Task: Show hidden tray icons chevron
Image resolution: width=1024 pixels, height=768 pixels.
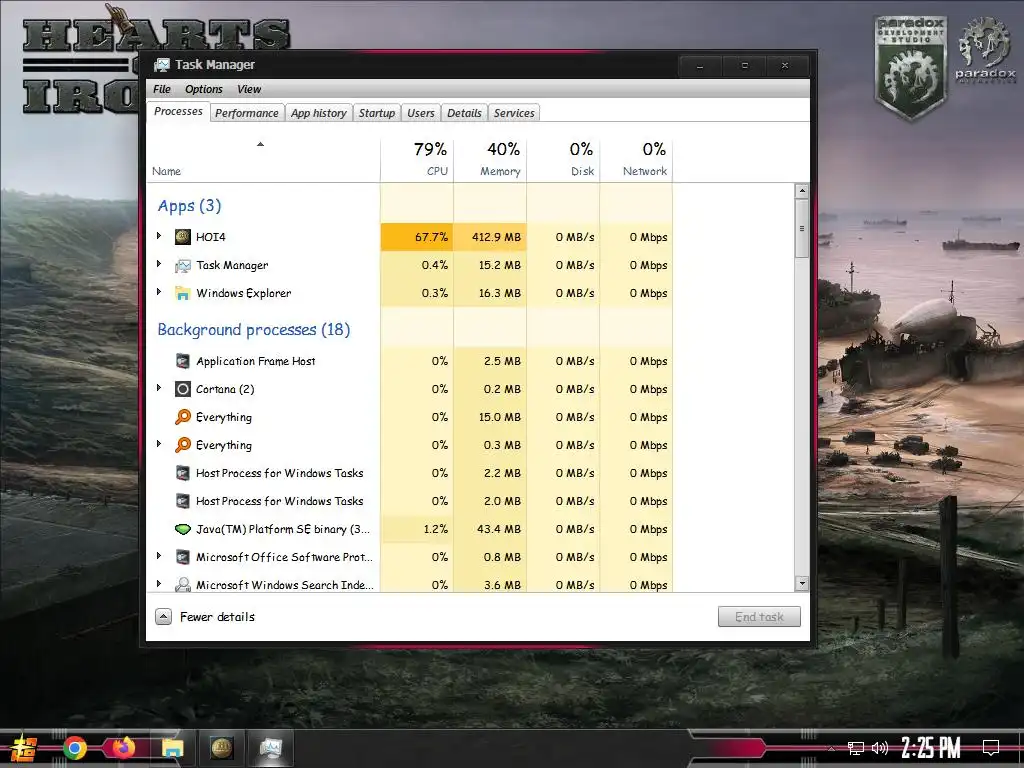Action: click(831, 748)
